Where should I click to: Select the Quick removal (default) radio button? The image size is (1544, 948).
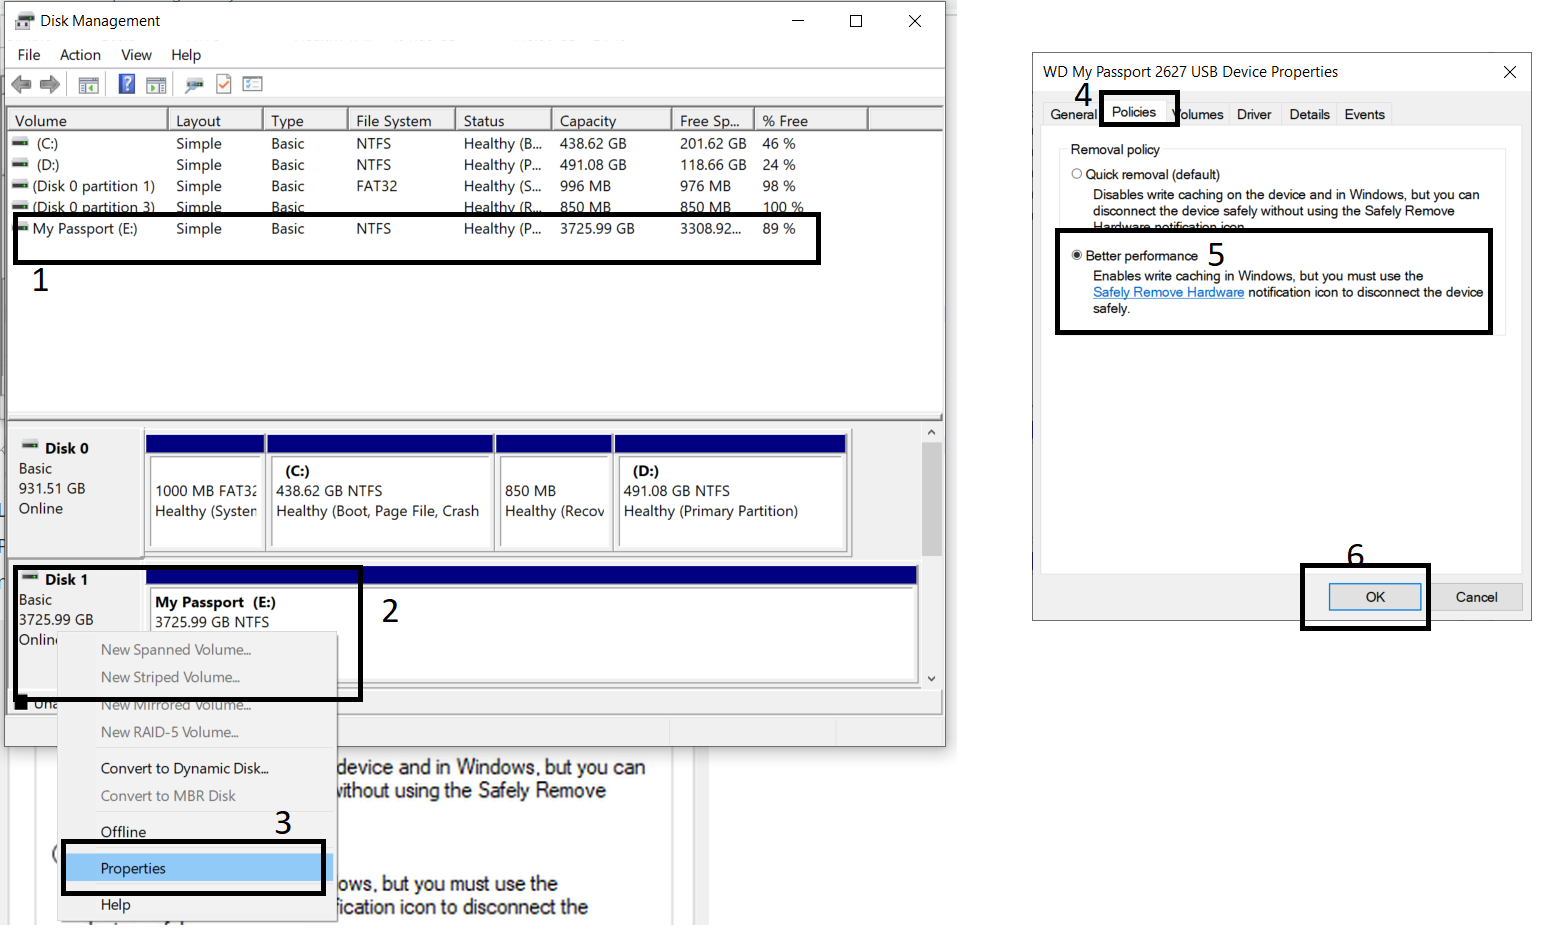[1077, 174]
